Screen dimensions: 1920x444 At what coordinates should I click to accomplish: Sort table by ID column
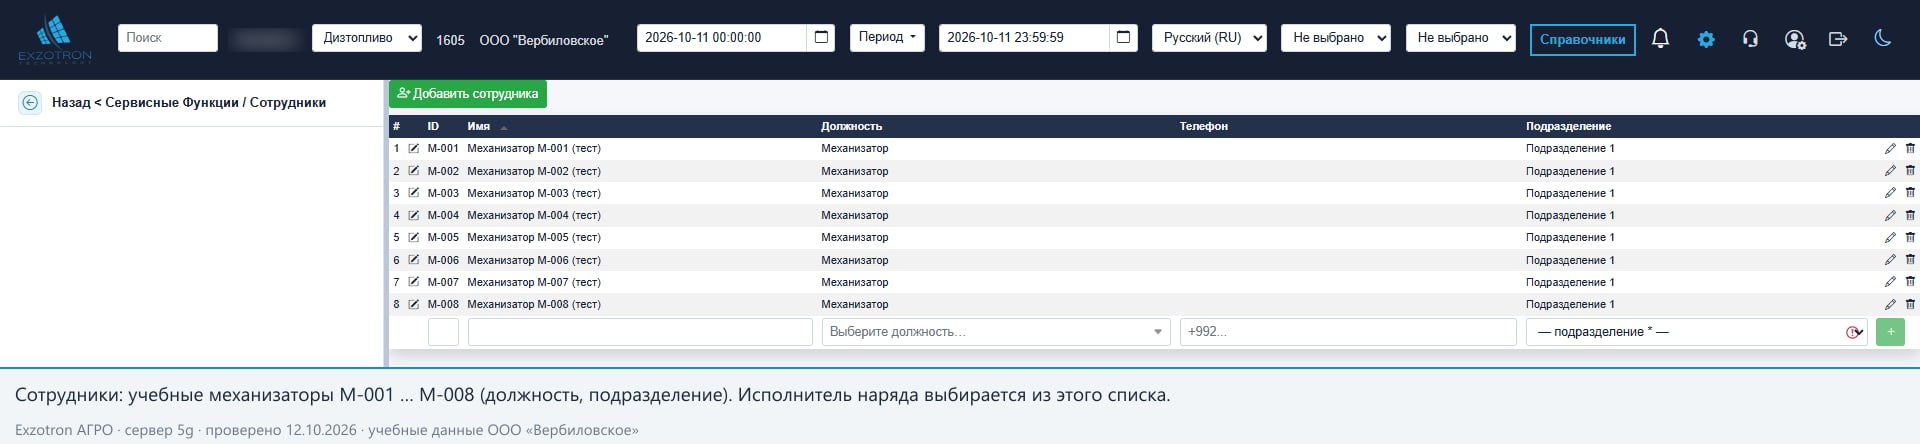click(433, 127)
